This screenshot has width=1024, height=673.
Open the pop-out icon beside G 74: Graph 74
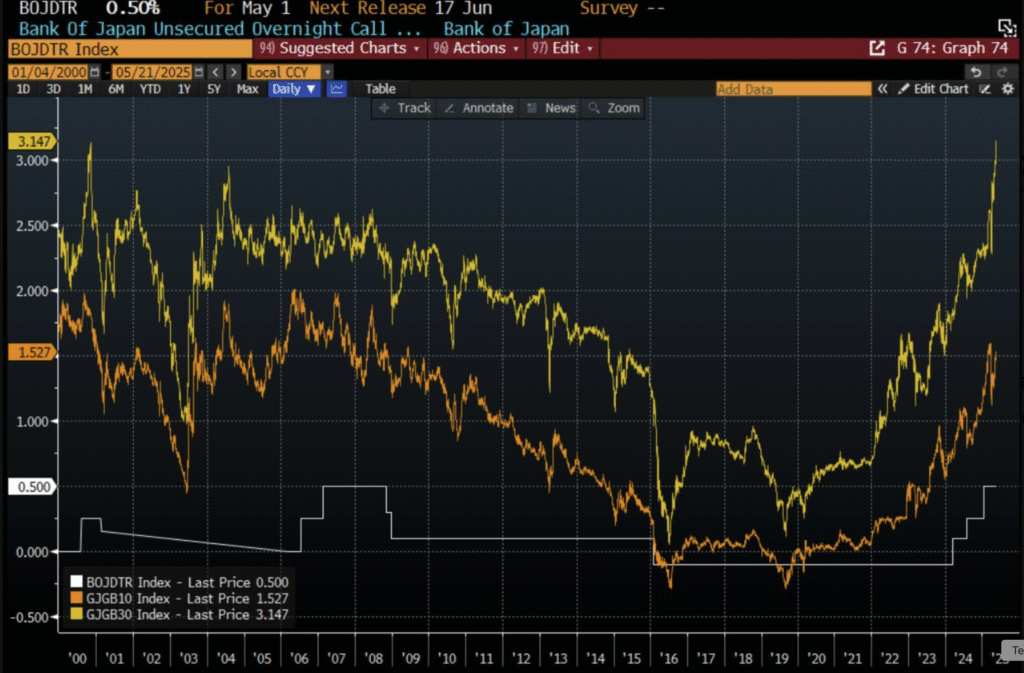point(877,48)
